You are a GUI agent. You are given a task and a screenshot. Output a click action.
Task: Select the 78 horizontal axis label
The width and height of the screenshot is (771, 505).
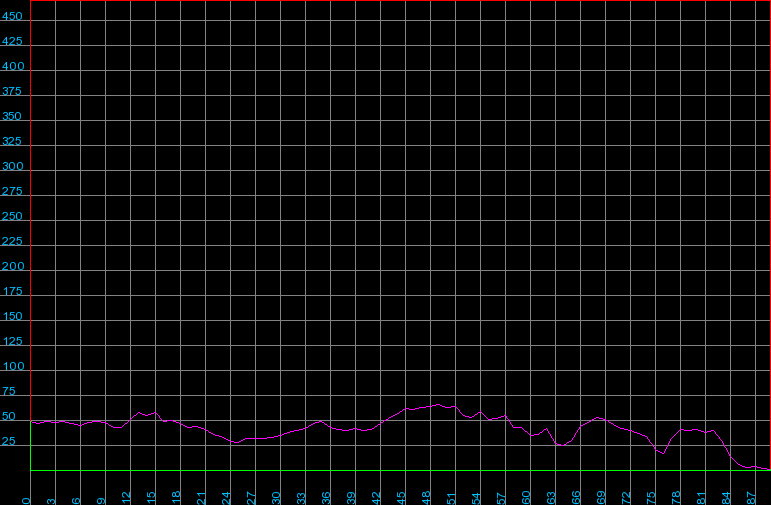[677, 498]
